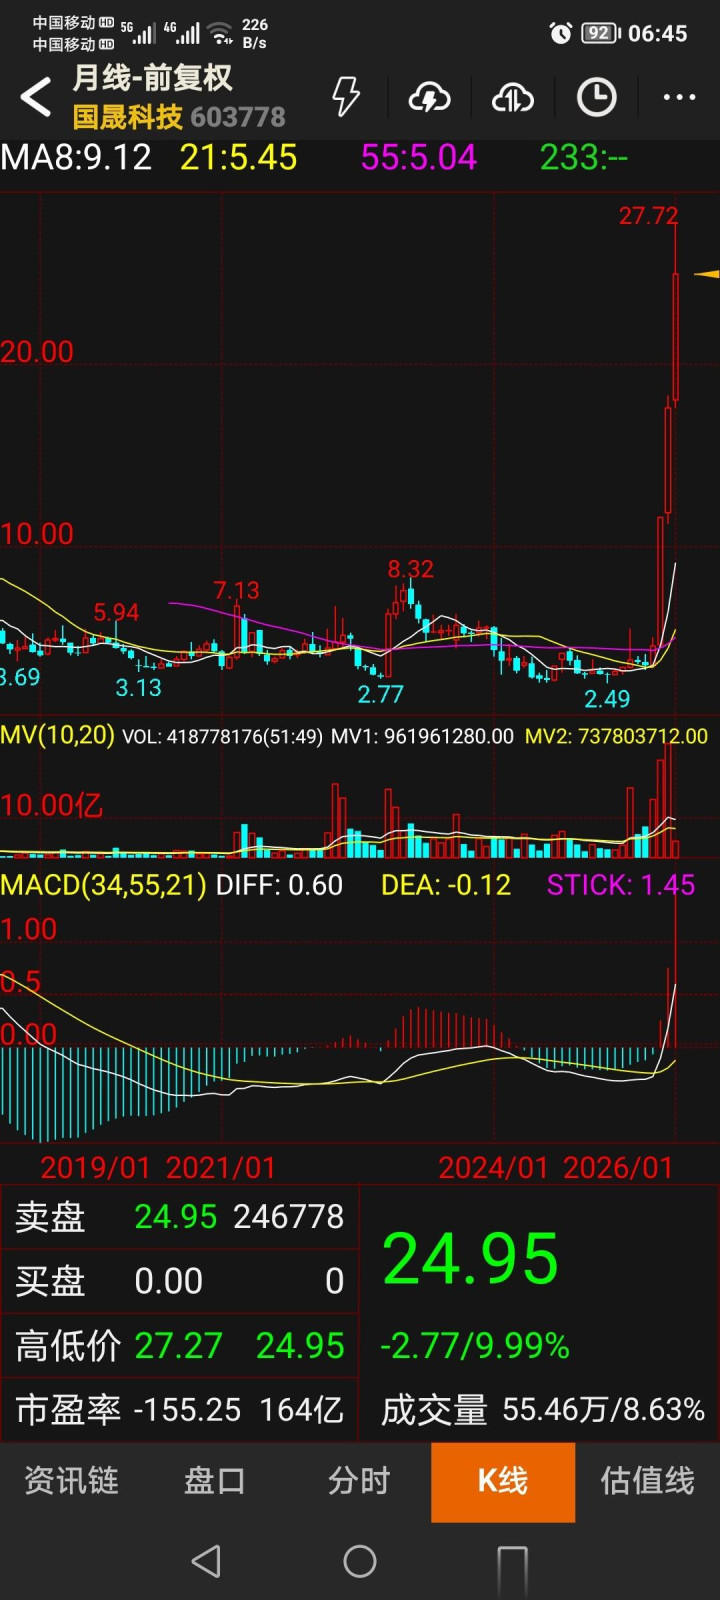The width and height of the screenshot is (720, 1600).
Task: Tap the latest tall red candlestick
Action: pos(676,338)
